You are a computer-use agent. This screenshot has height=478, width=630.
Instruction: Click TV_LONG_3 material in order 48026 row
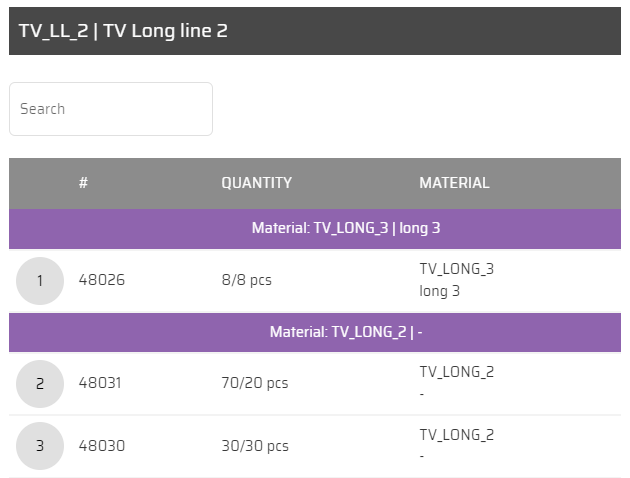(456, 269)
